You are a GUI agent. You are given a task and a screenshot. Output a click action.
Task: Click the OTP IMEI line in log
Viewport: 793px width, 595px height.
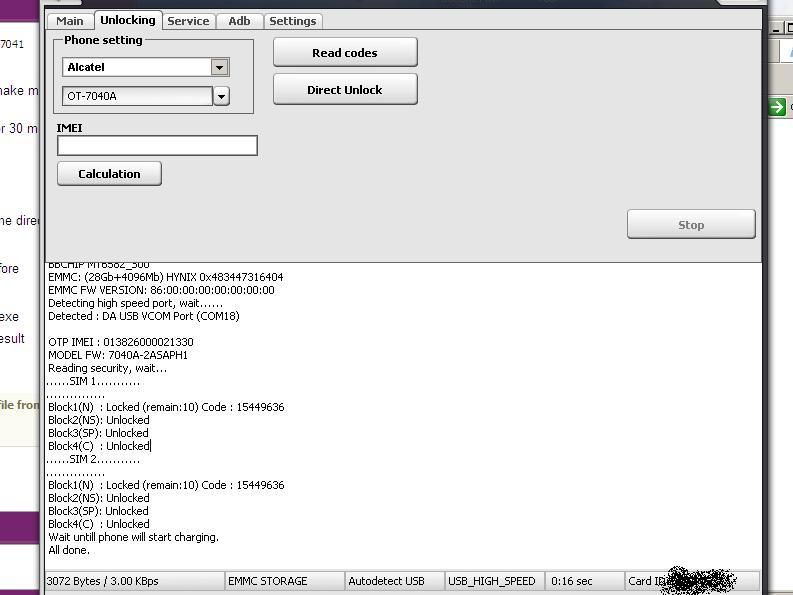pos(121,342)
